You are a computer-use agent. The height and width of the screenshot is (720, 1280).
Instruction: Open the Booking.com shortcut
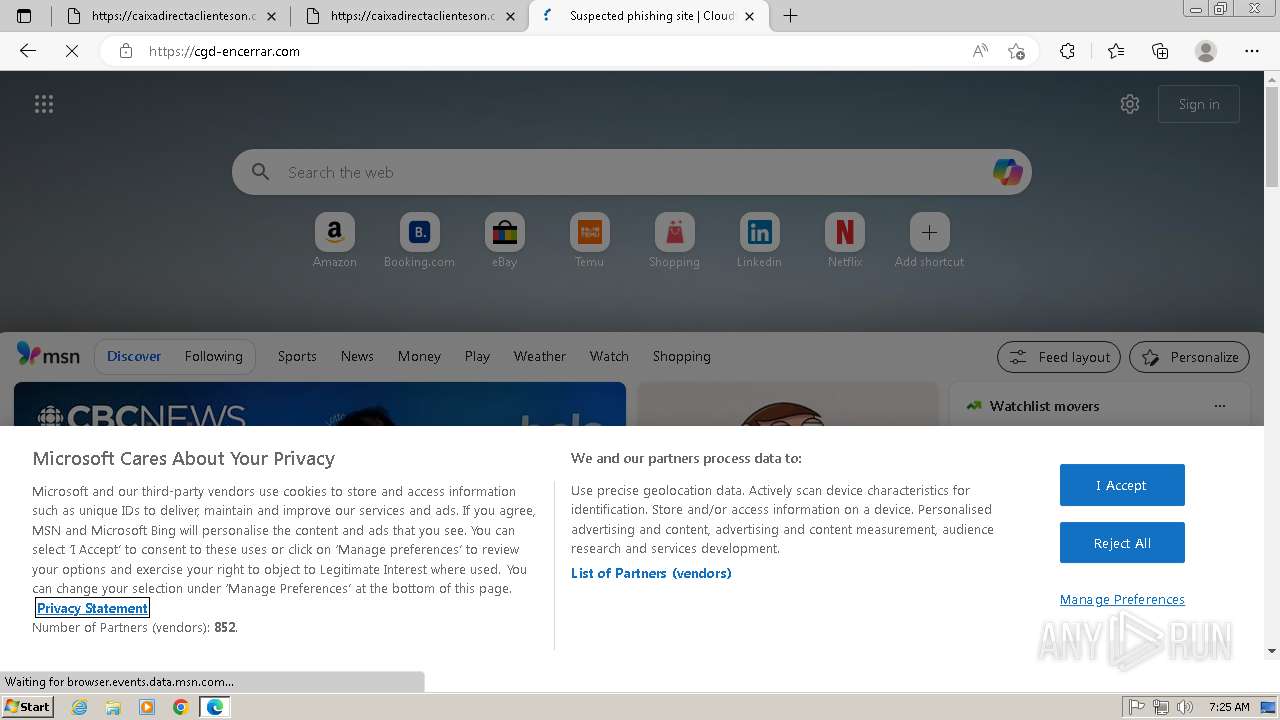coord(419,240)
